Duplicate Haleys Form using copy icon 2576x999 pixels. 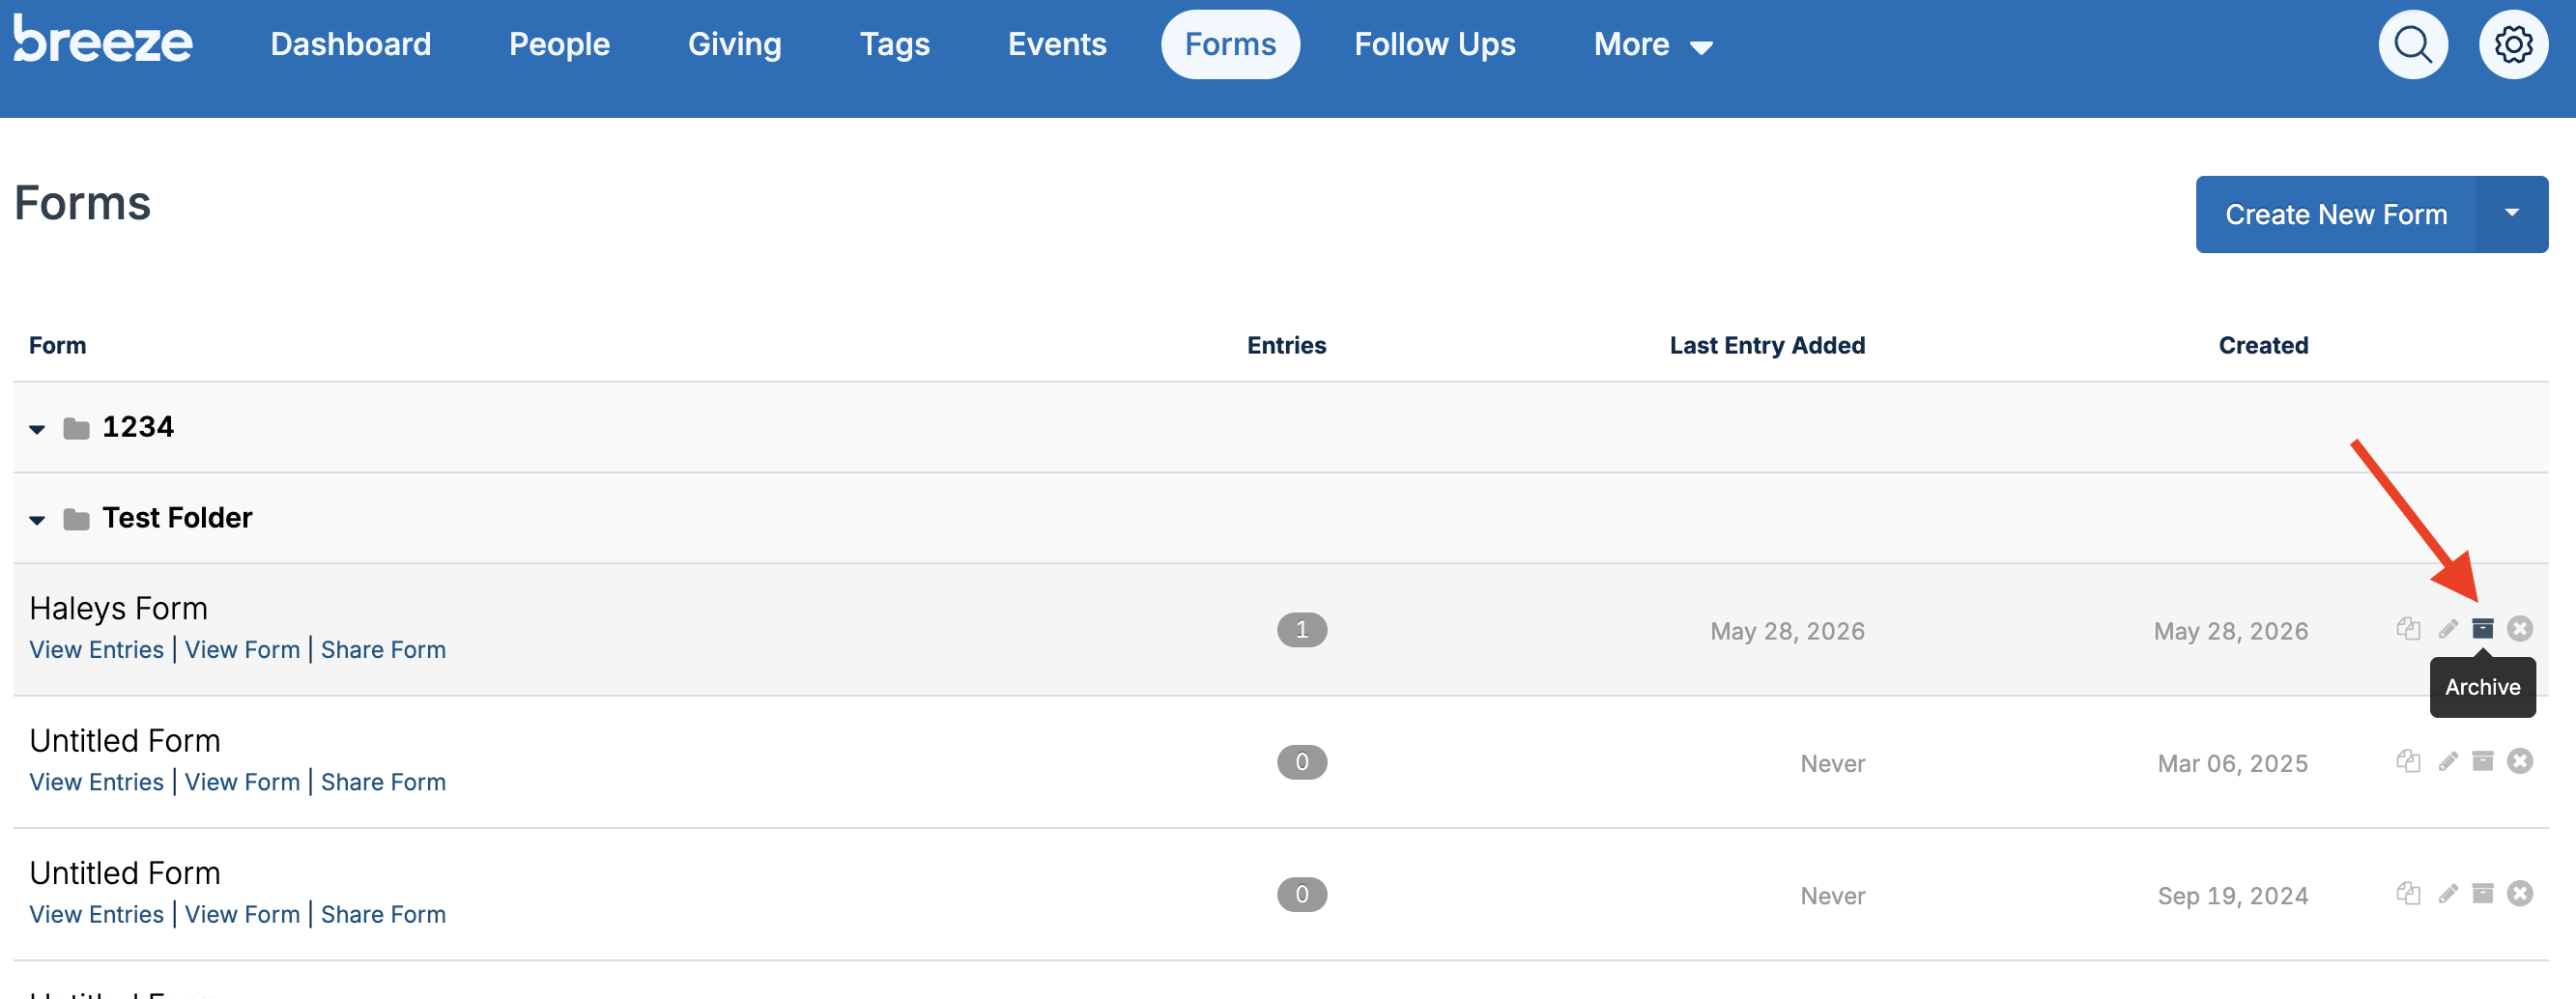click(2408, 629)
